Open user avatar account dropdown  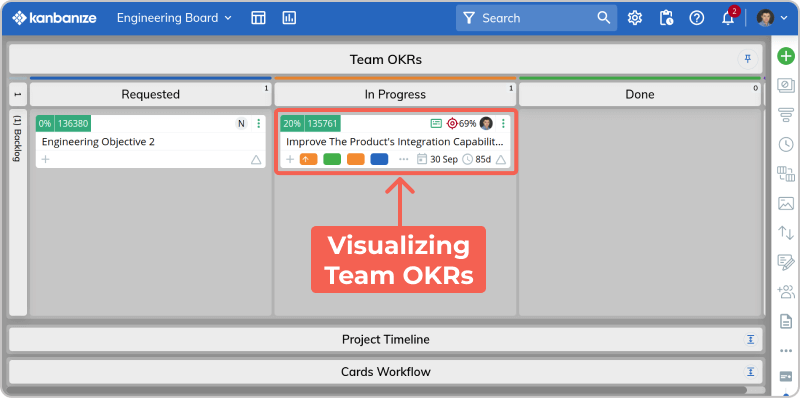click(x=772, y=18)
